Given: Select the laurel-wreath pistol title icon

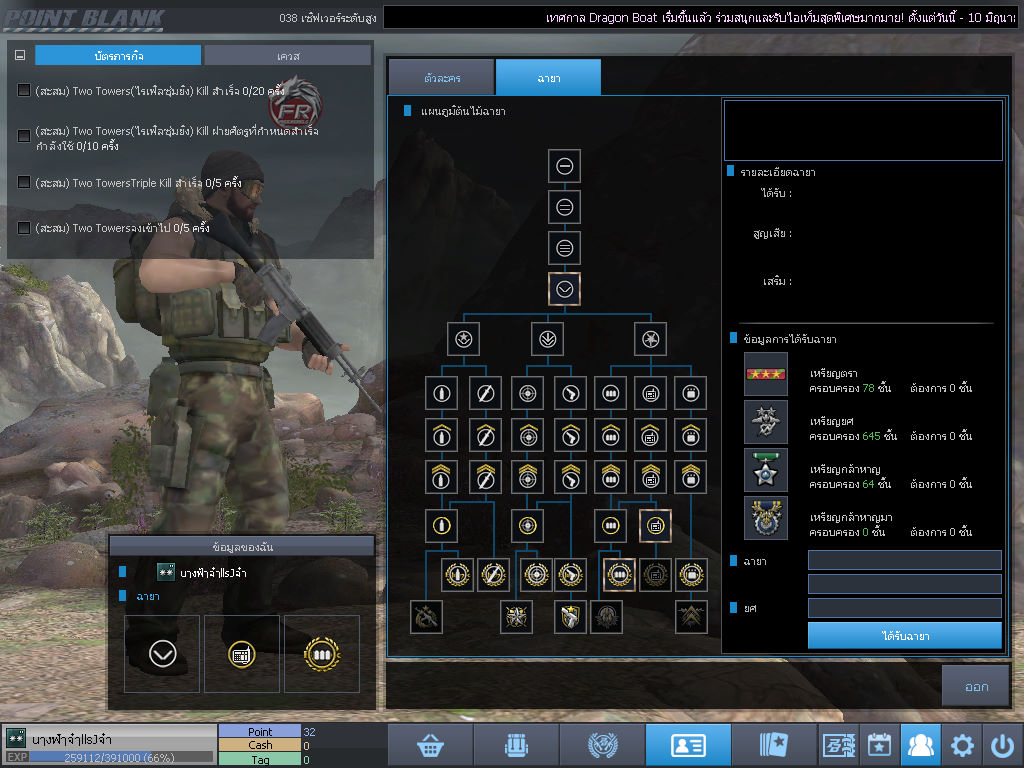Looking at the screenshot, I should [570, 575].
